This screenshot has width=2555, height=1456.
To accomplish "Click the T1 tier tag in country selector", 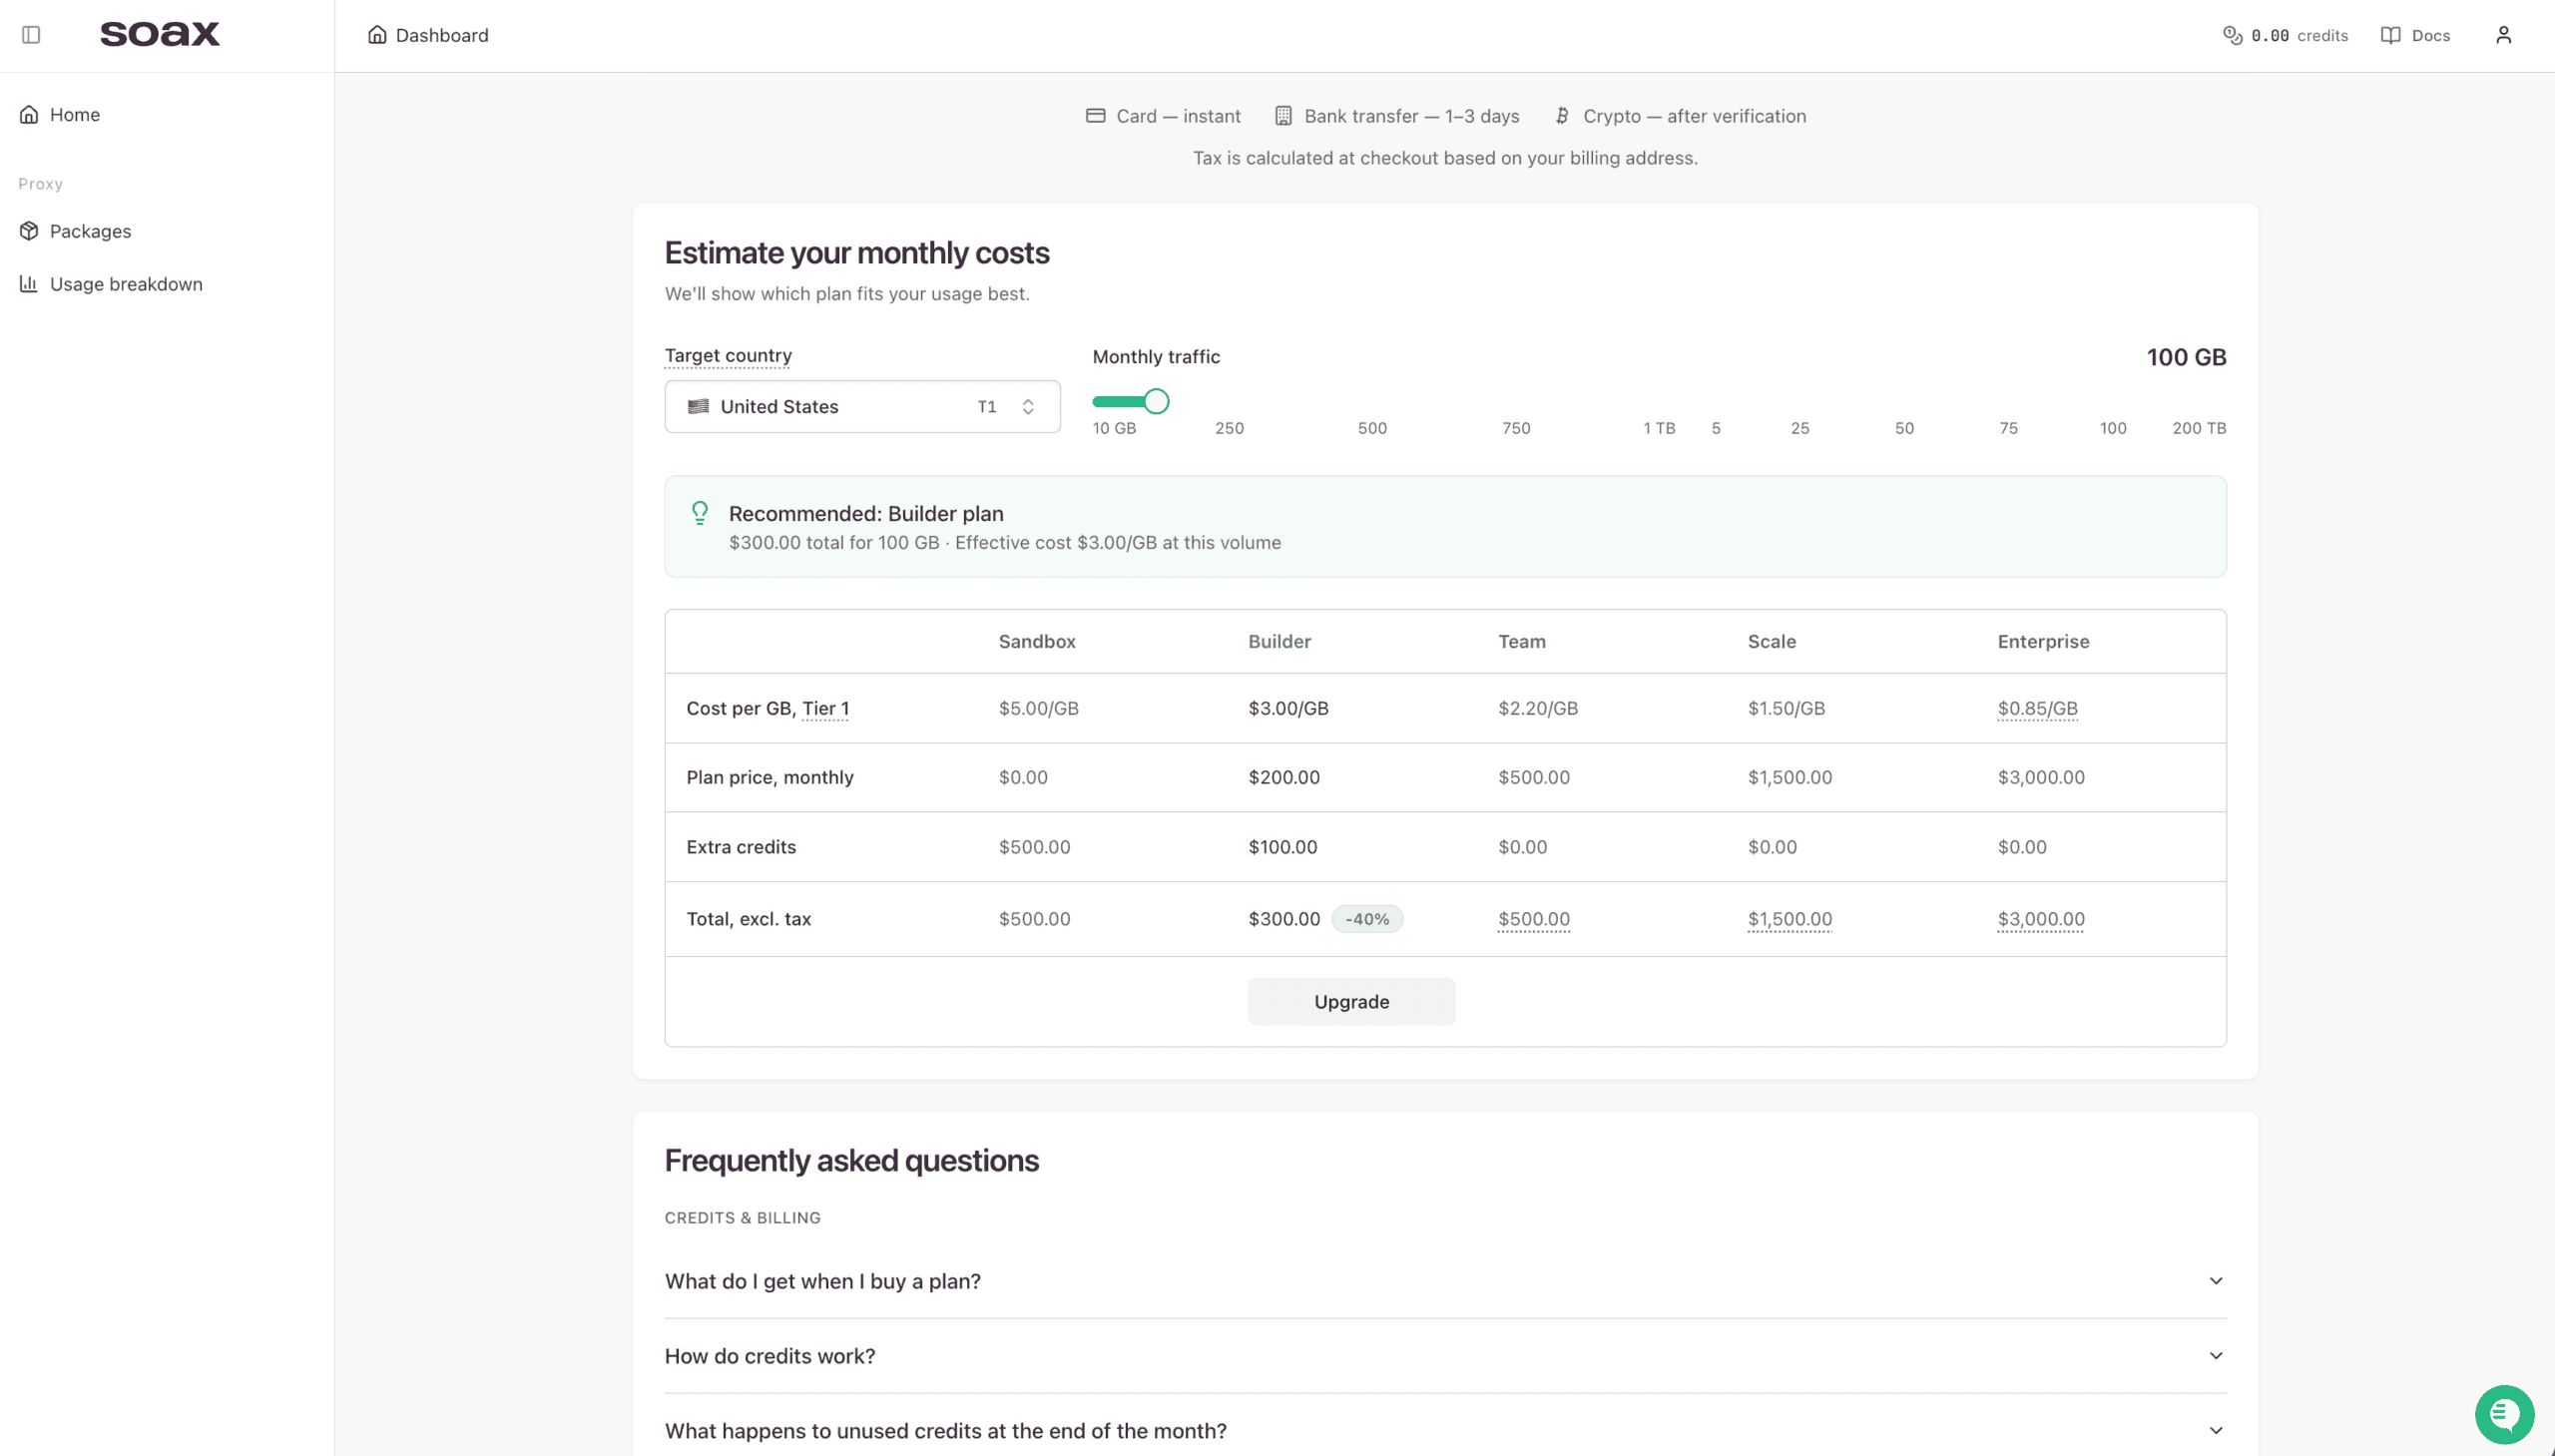I will tap(986, 406).
